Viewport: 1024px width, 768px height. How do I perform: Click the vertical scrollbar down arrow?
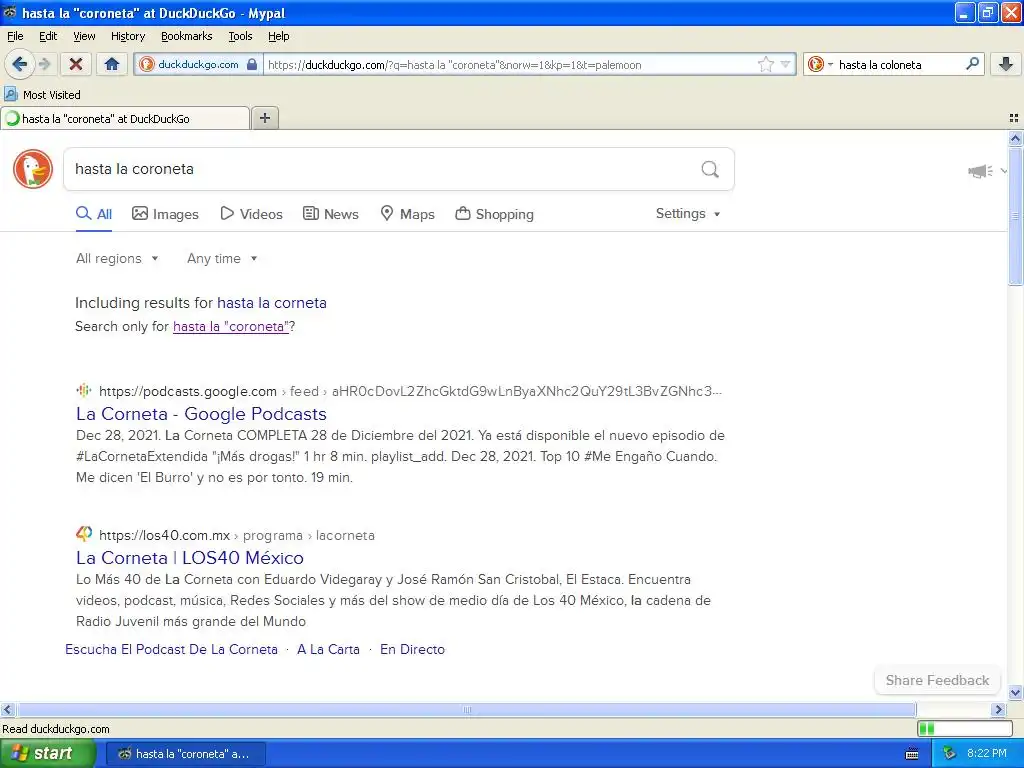pos(1015,692)
